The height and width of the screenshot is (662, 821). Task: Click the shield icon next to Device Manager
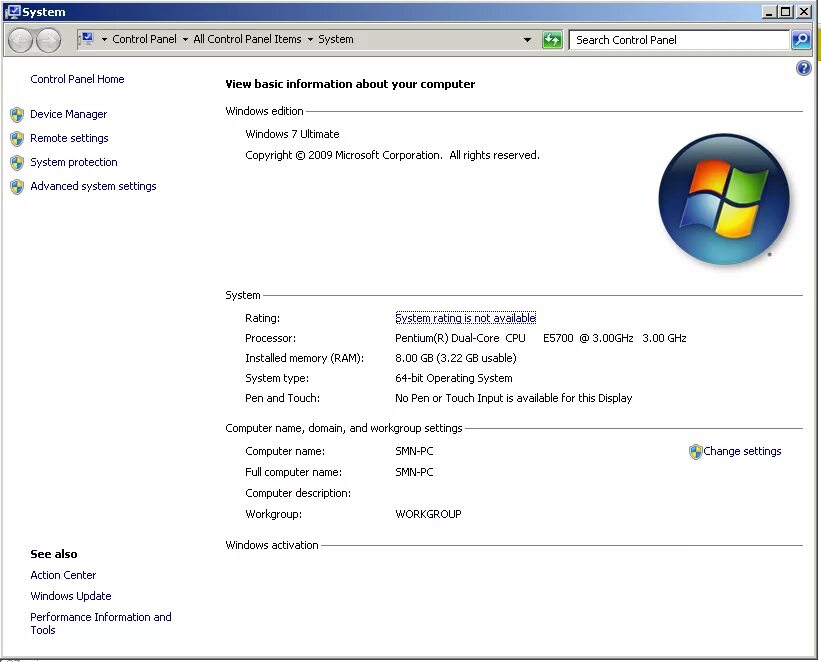(17, 115)
